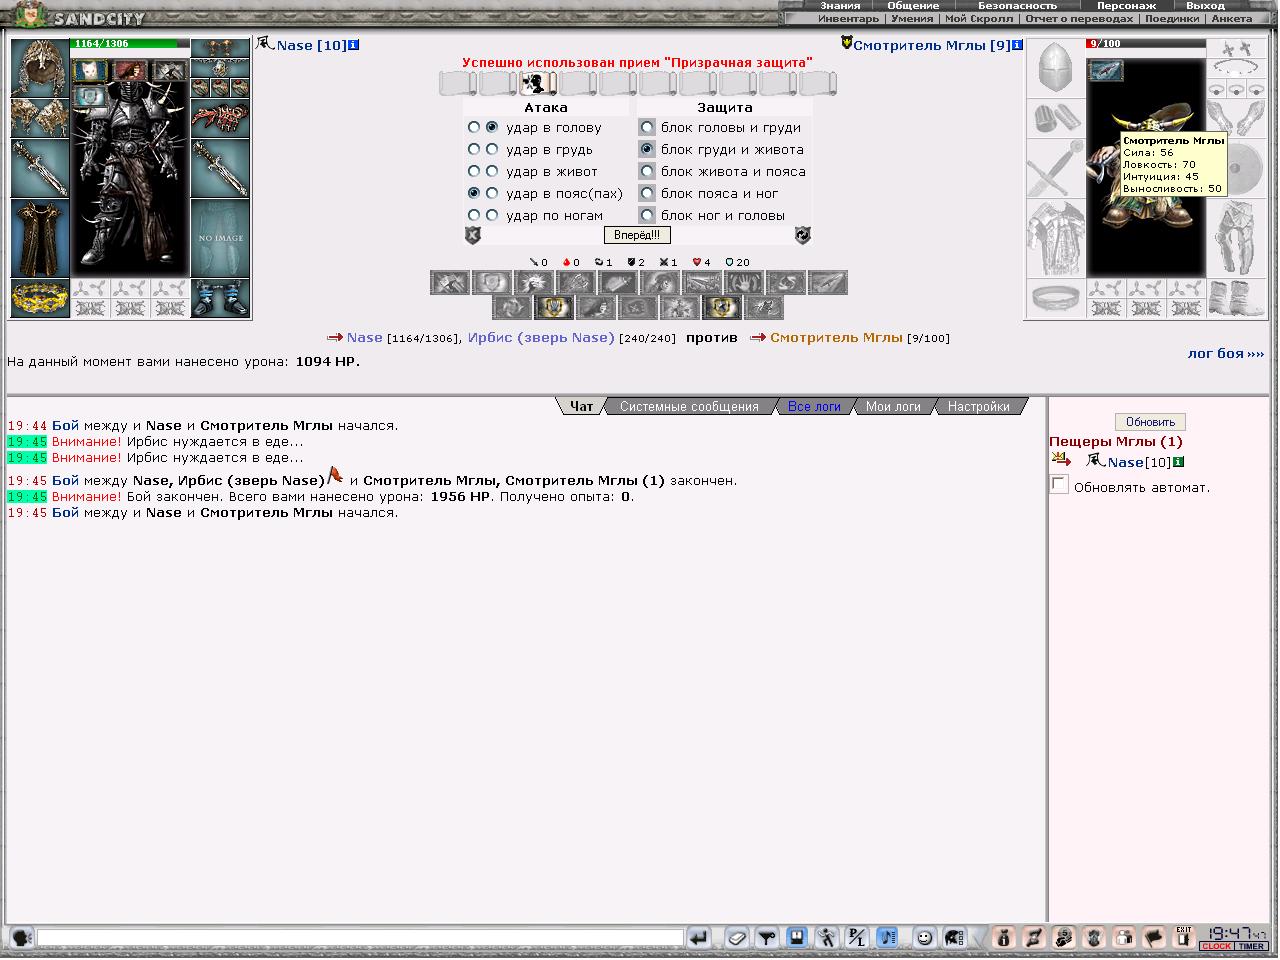Screen dimensions: 1280x960
Task: Click the Обновить button
Action: 1150,422
